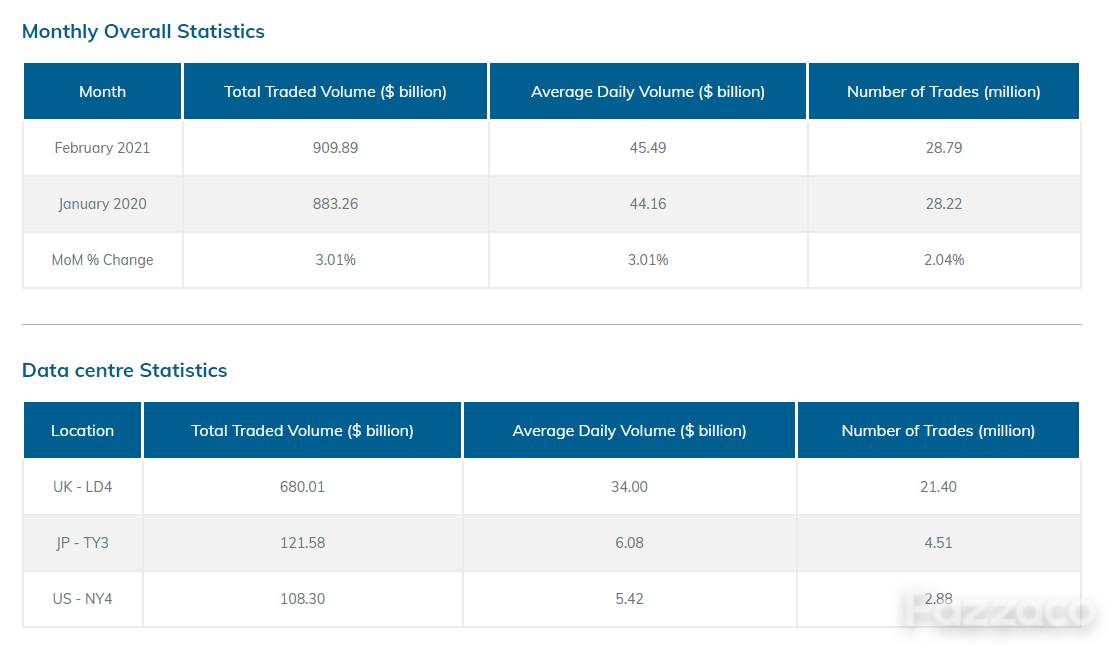This screenshot has width=1113, height=649.
Task: Click the JP - TY3 location cell
Action: (82, 542)
